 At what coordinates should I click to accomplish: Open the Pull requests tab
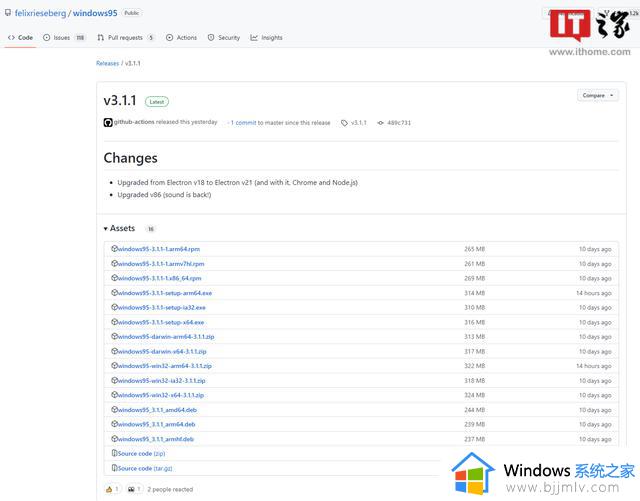point(126,38)
